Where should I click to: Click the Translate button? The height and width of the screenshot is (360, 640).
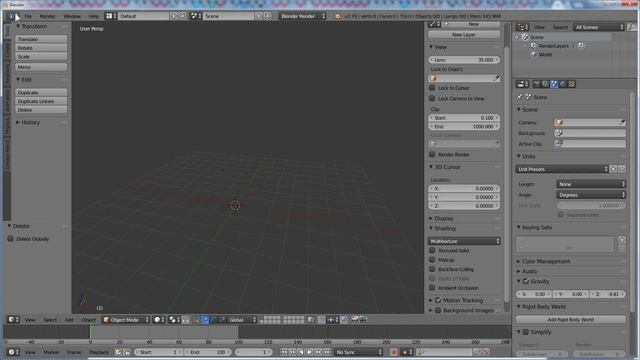41,39
